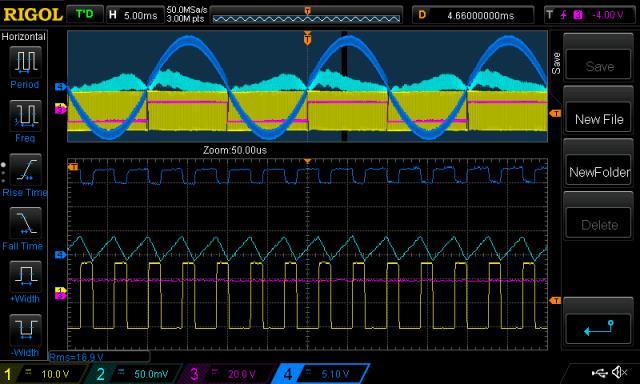Click the NewFolder button
Screen dimensions: 640x384
[x=599, y=172]
